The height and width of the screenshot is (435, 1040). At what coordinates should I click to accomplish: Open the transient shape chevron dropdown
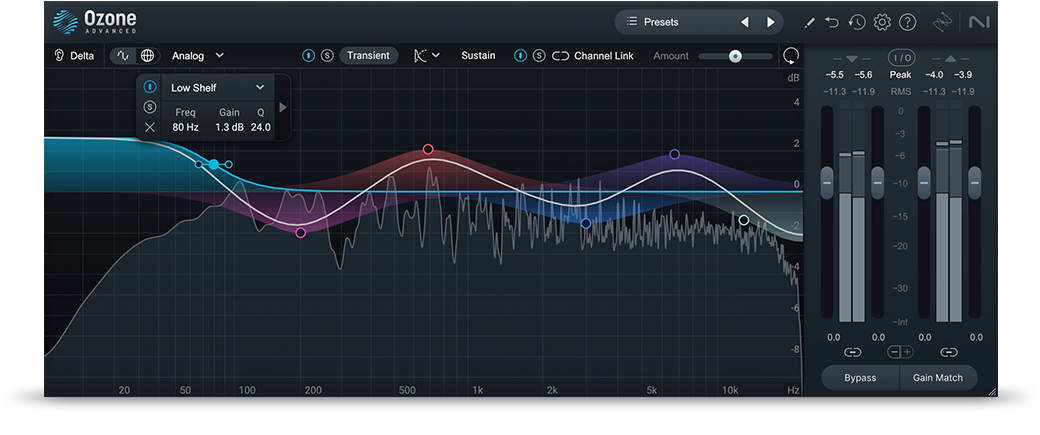(x=436, y=56)
